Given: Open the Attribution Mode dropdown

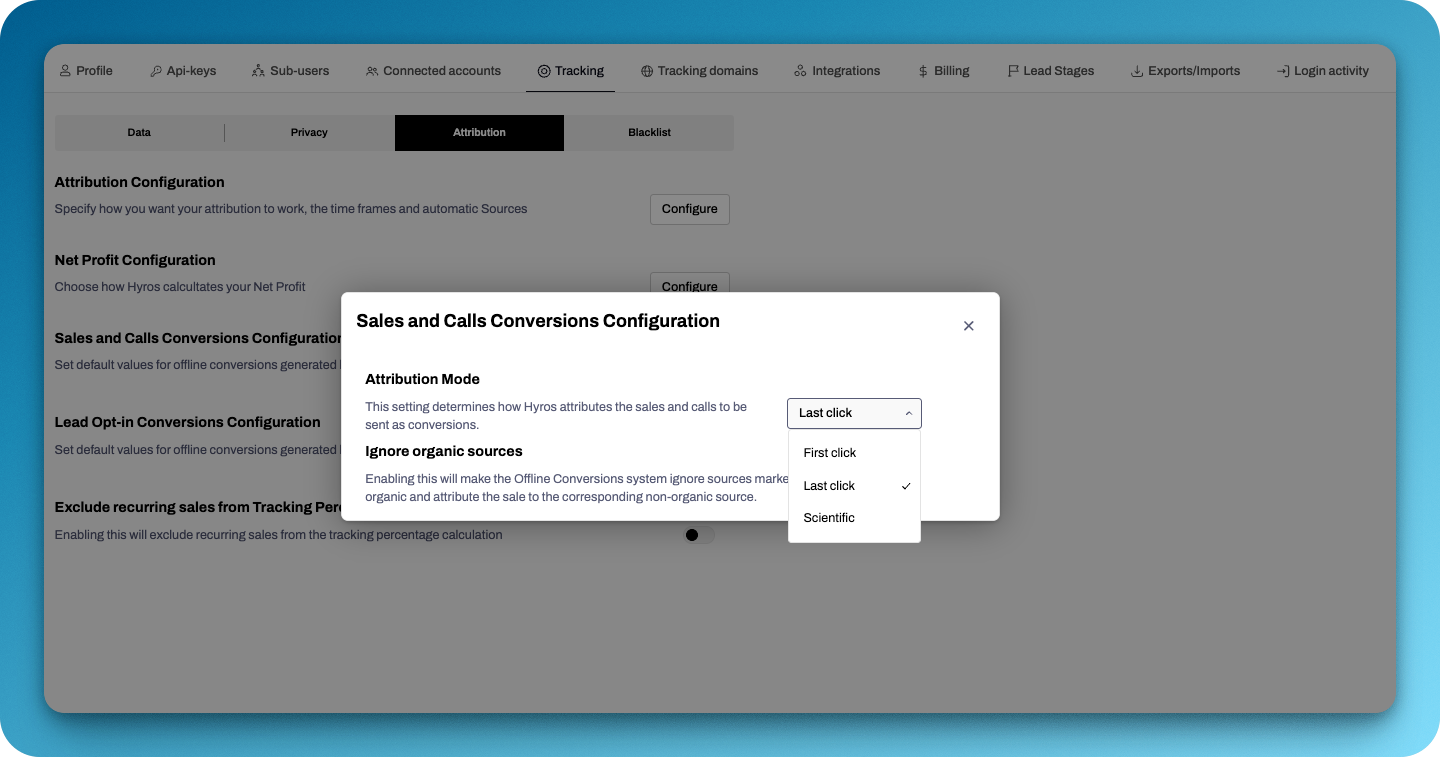Looking at the screenshot, I should pyautogui.click(x=854, y=413).
